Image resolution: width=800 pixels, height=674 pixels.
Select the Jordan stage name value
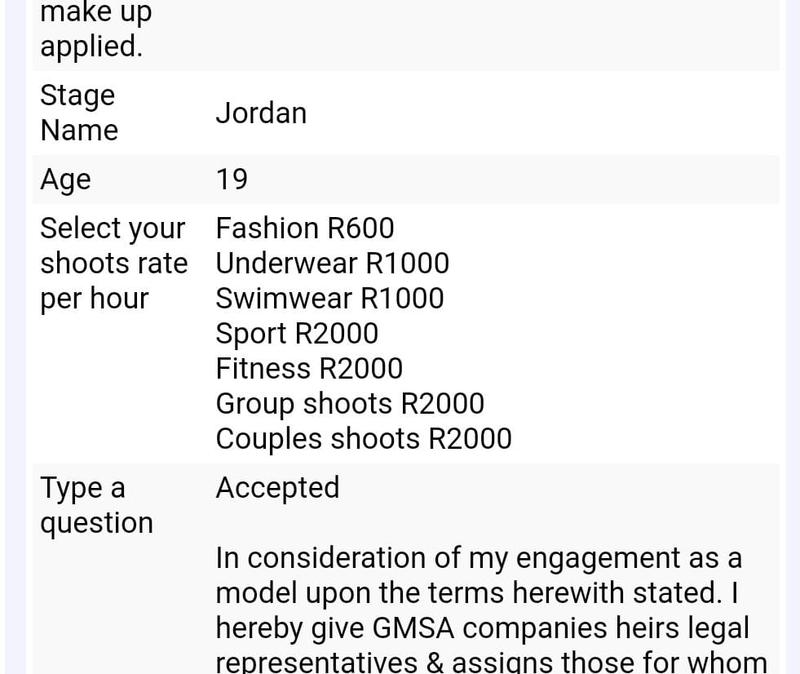coord(261,113)
